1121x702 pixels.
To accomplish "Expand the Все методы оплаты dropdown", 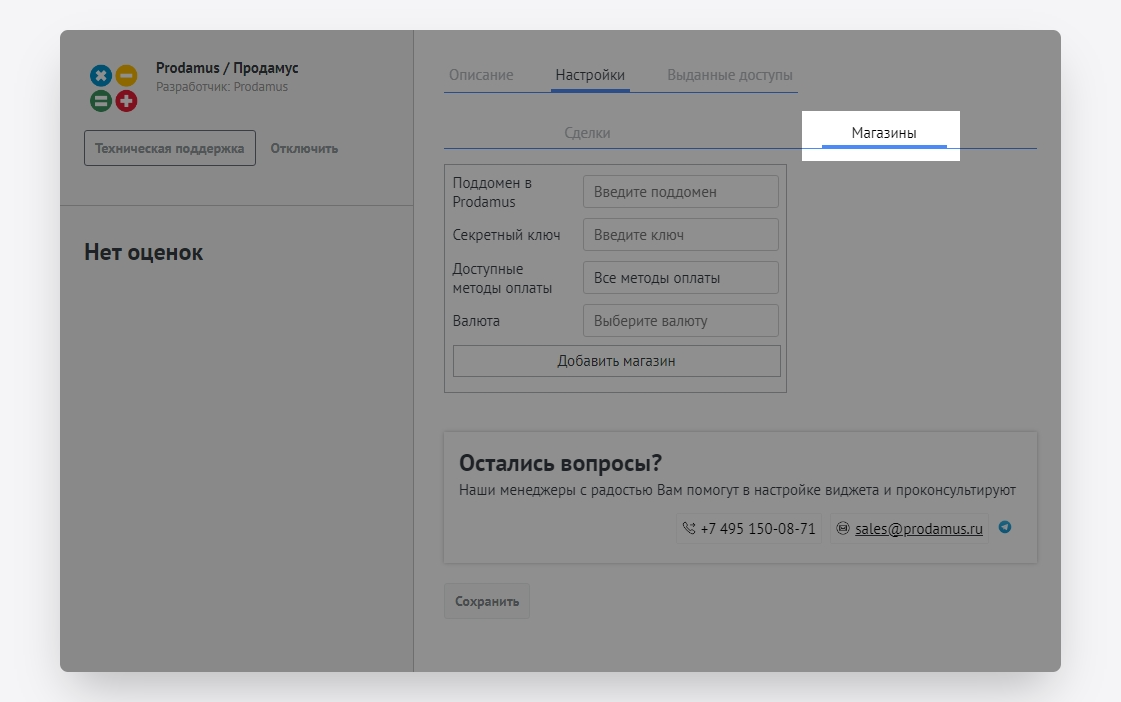I will [680, 278].
